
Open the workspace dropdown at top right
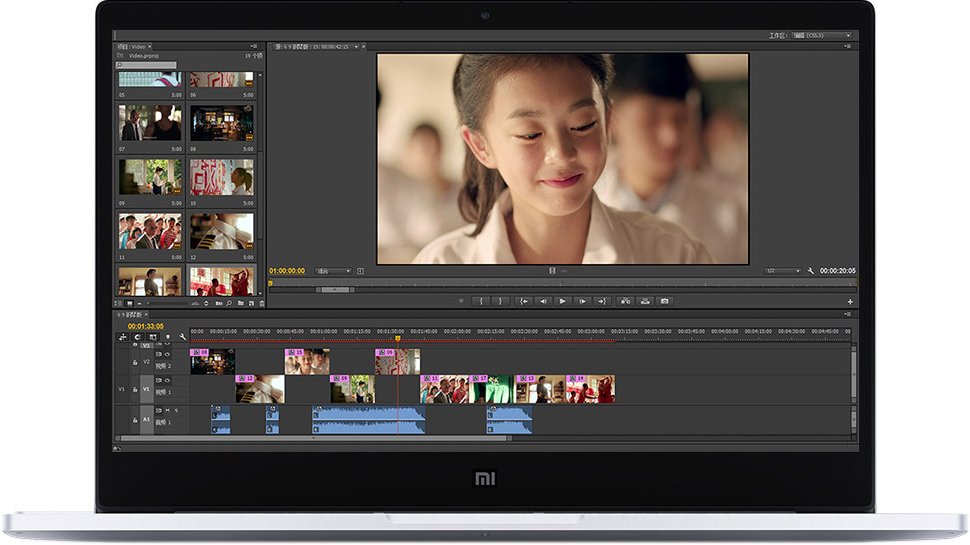point(822,36)
